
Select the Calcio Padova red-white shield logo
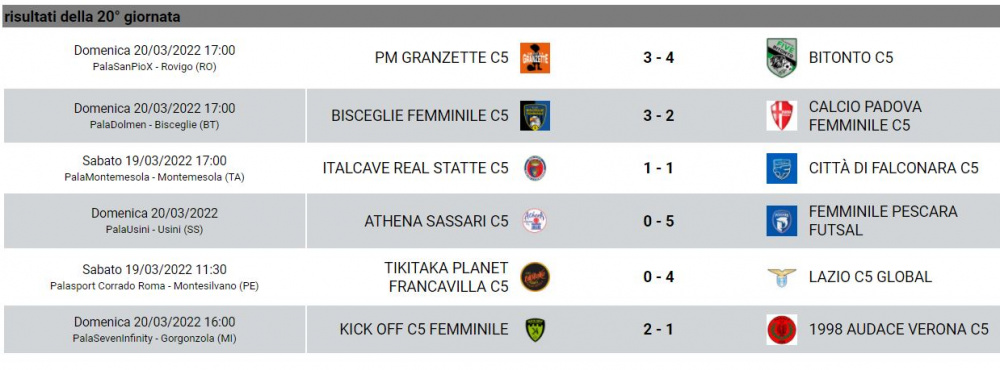click(x=781, y=116)
